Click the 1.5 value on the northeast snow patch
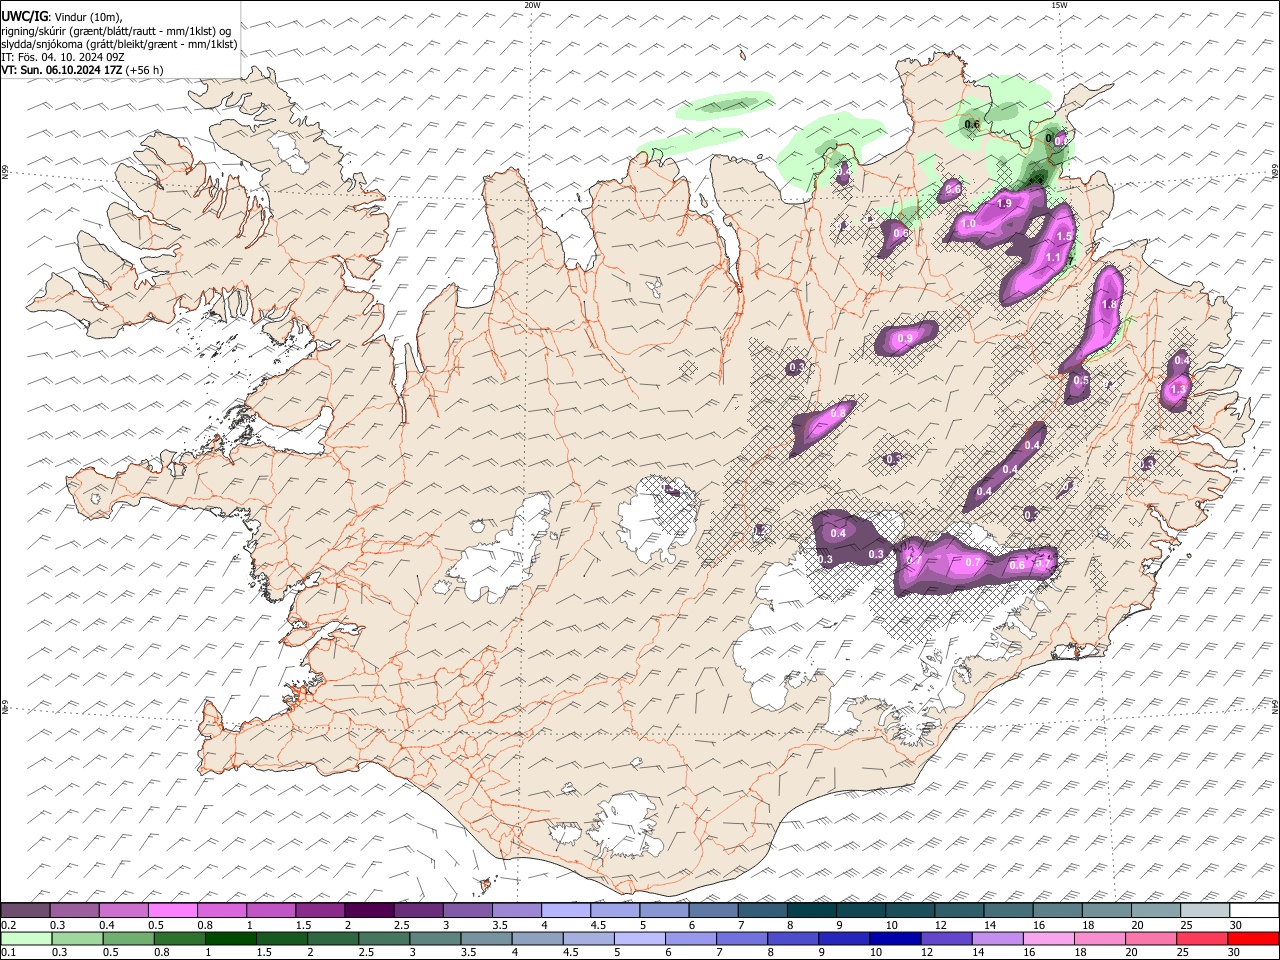Viewport: 1280px width, 960px height. (1064, 236)
